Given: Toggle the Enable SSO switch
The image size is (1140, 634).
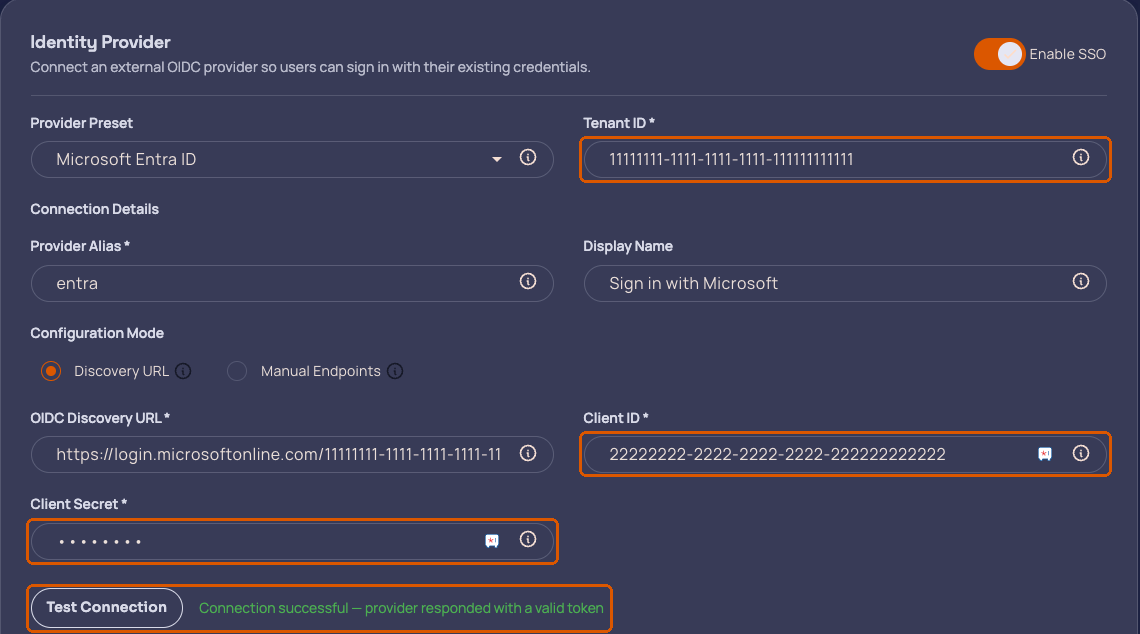Looking at the screenshot, I should click(x=1000, y=54).
